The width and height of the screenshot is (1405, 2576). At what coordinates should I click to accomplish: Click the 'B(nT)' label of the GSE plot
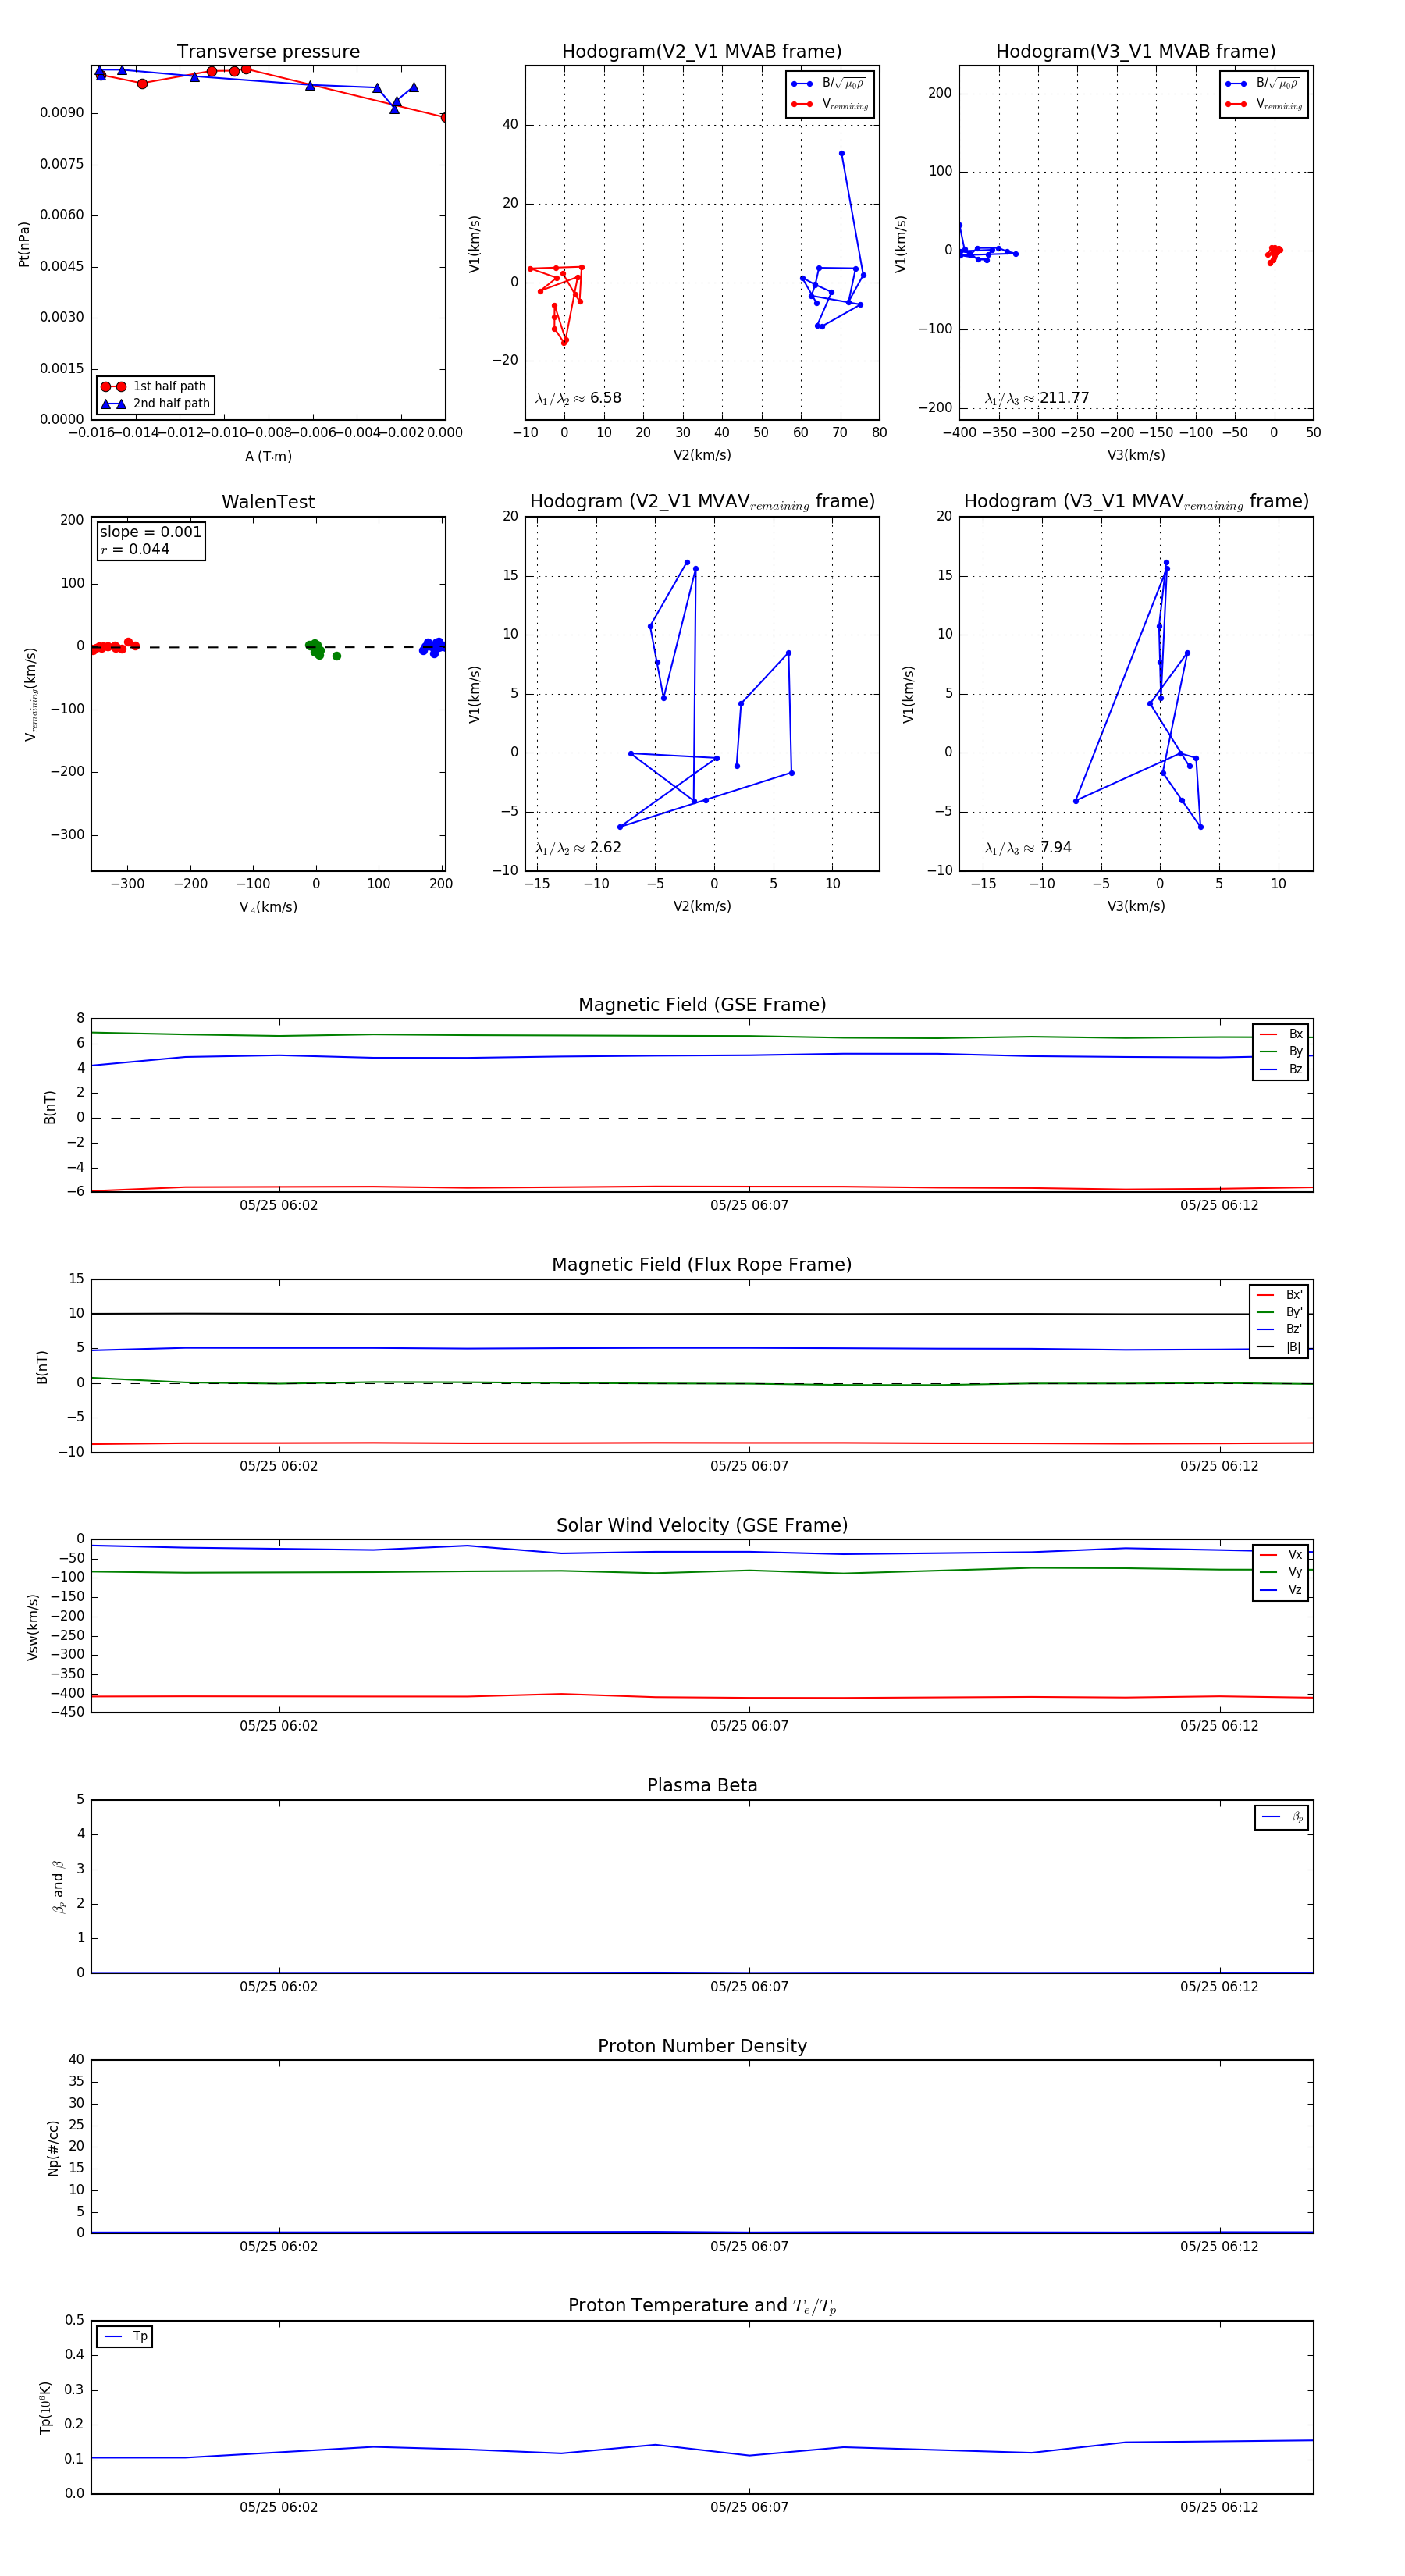[50, 1107]
